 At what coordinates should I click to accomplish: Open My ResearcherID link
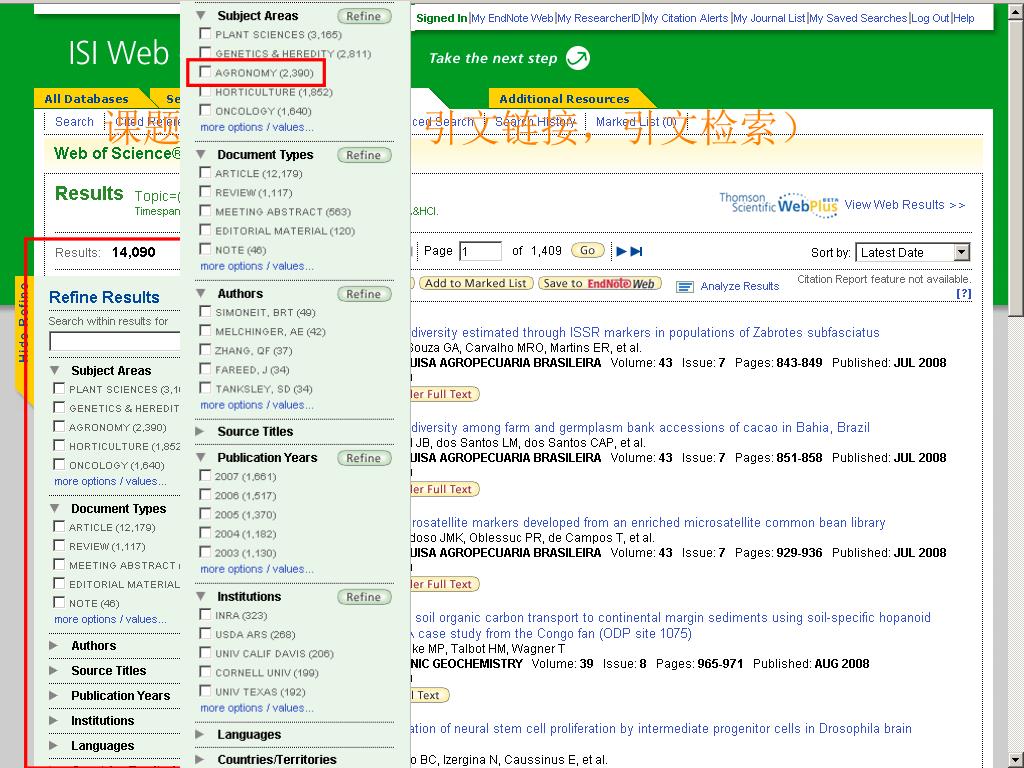pyautogui.click(x=599, y=18)
